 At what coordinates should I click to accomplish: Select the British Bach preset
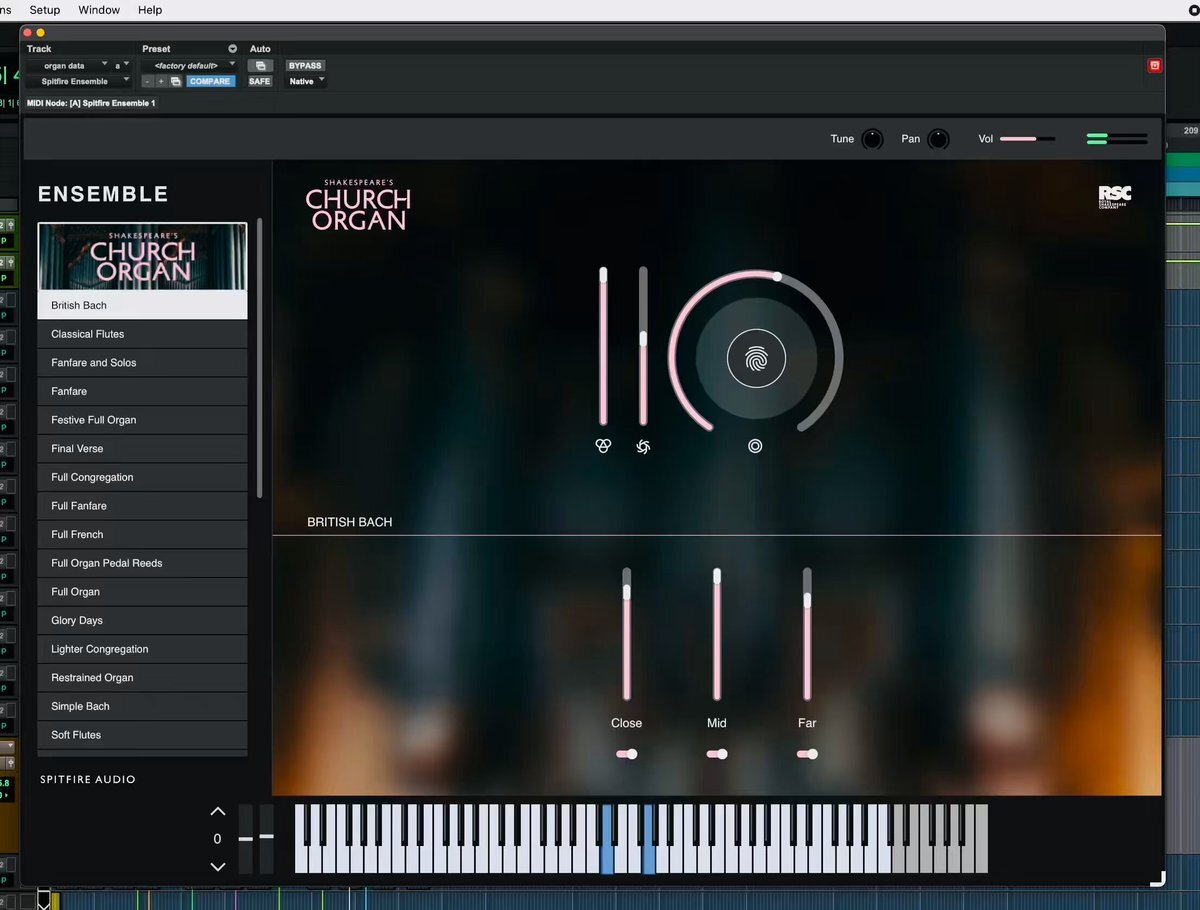pos(142,305)
